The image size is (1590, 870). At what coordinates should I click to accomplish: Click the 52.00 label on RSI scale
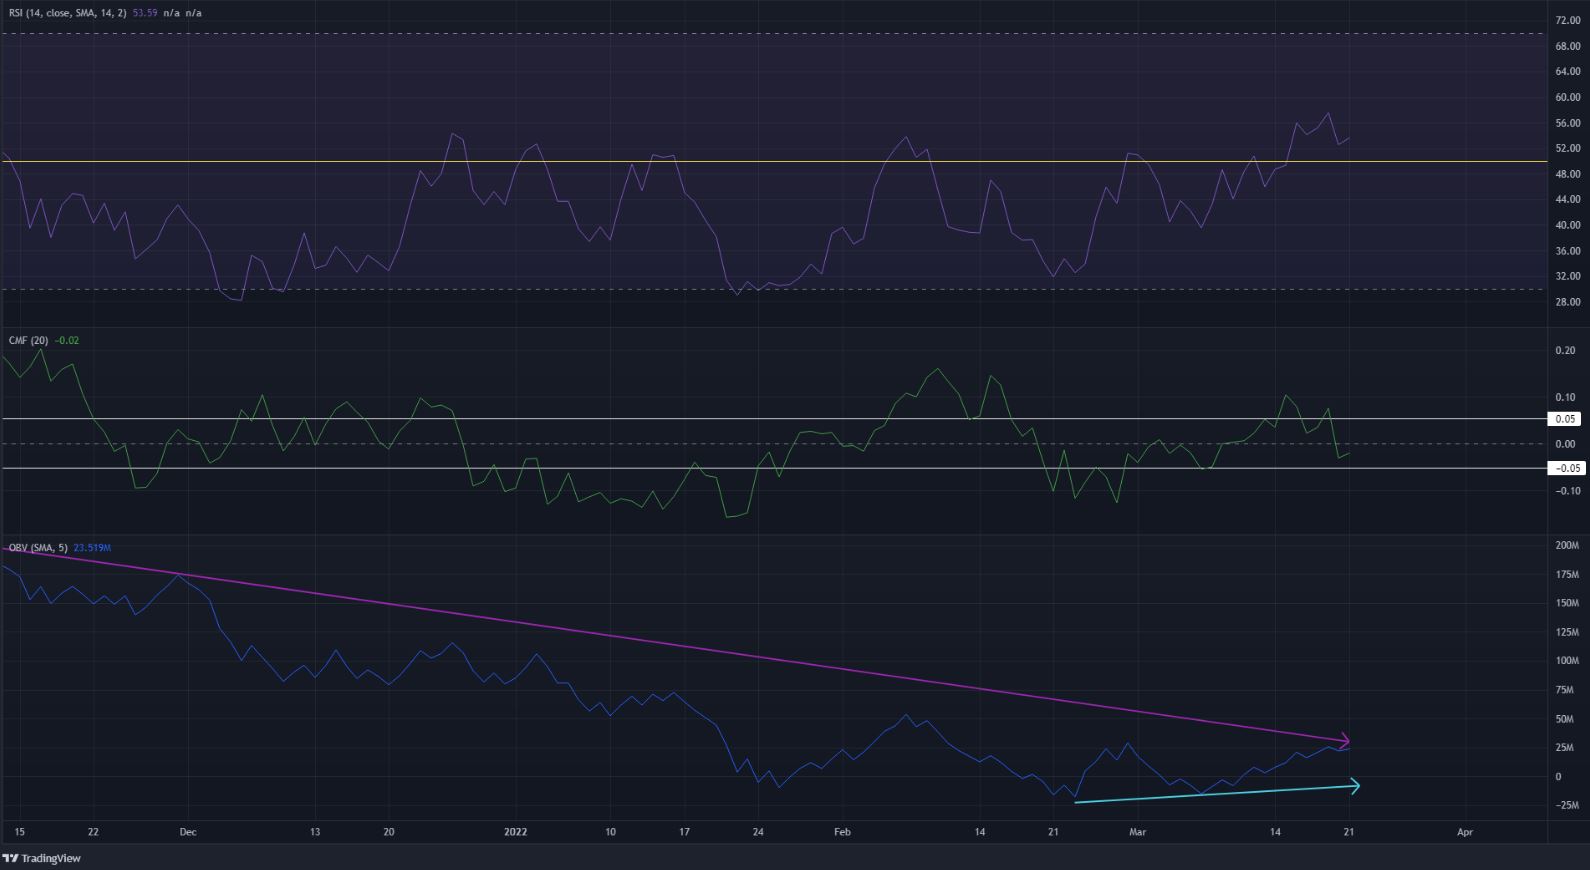(1568, 148)
